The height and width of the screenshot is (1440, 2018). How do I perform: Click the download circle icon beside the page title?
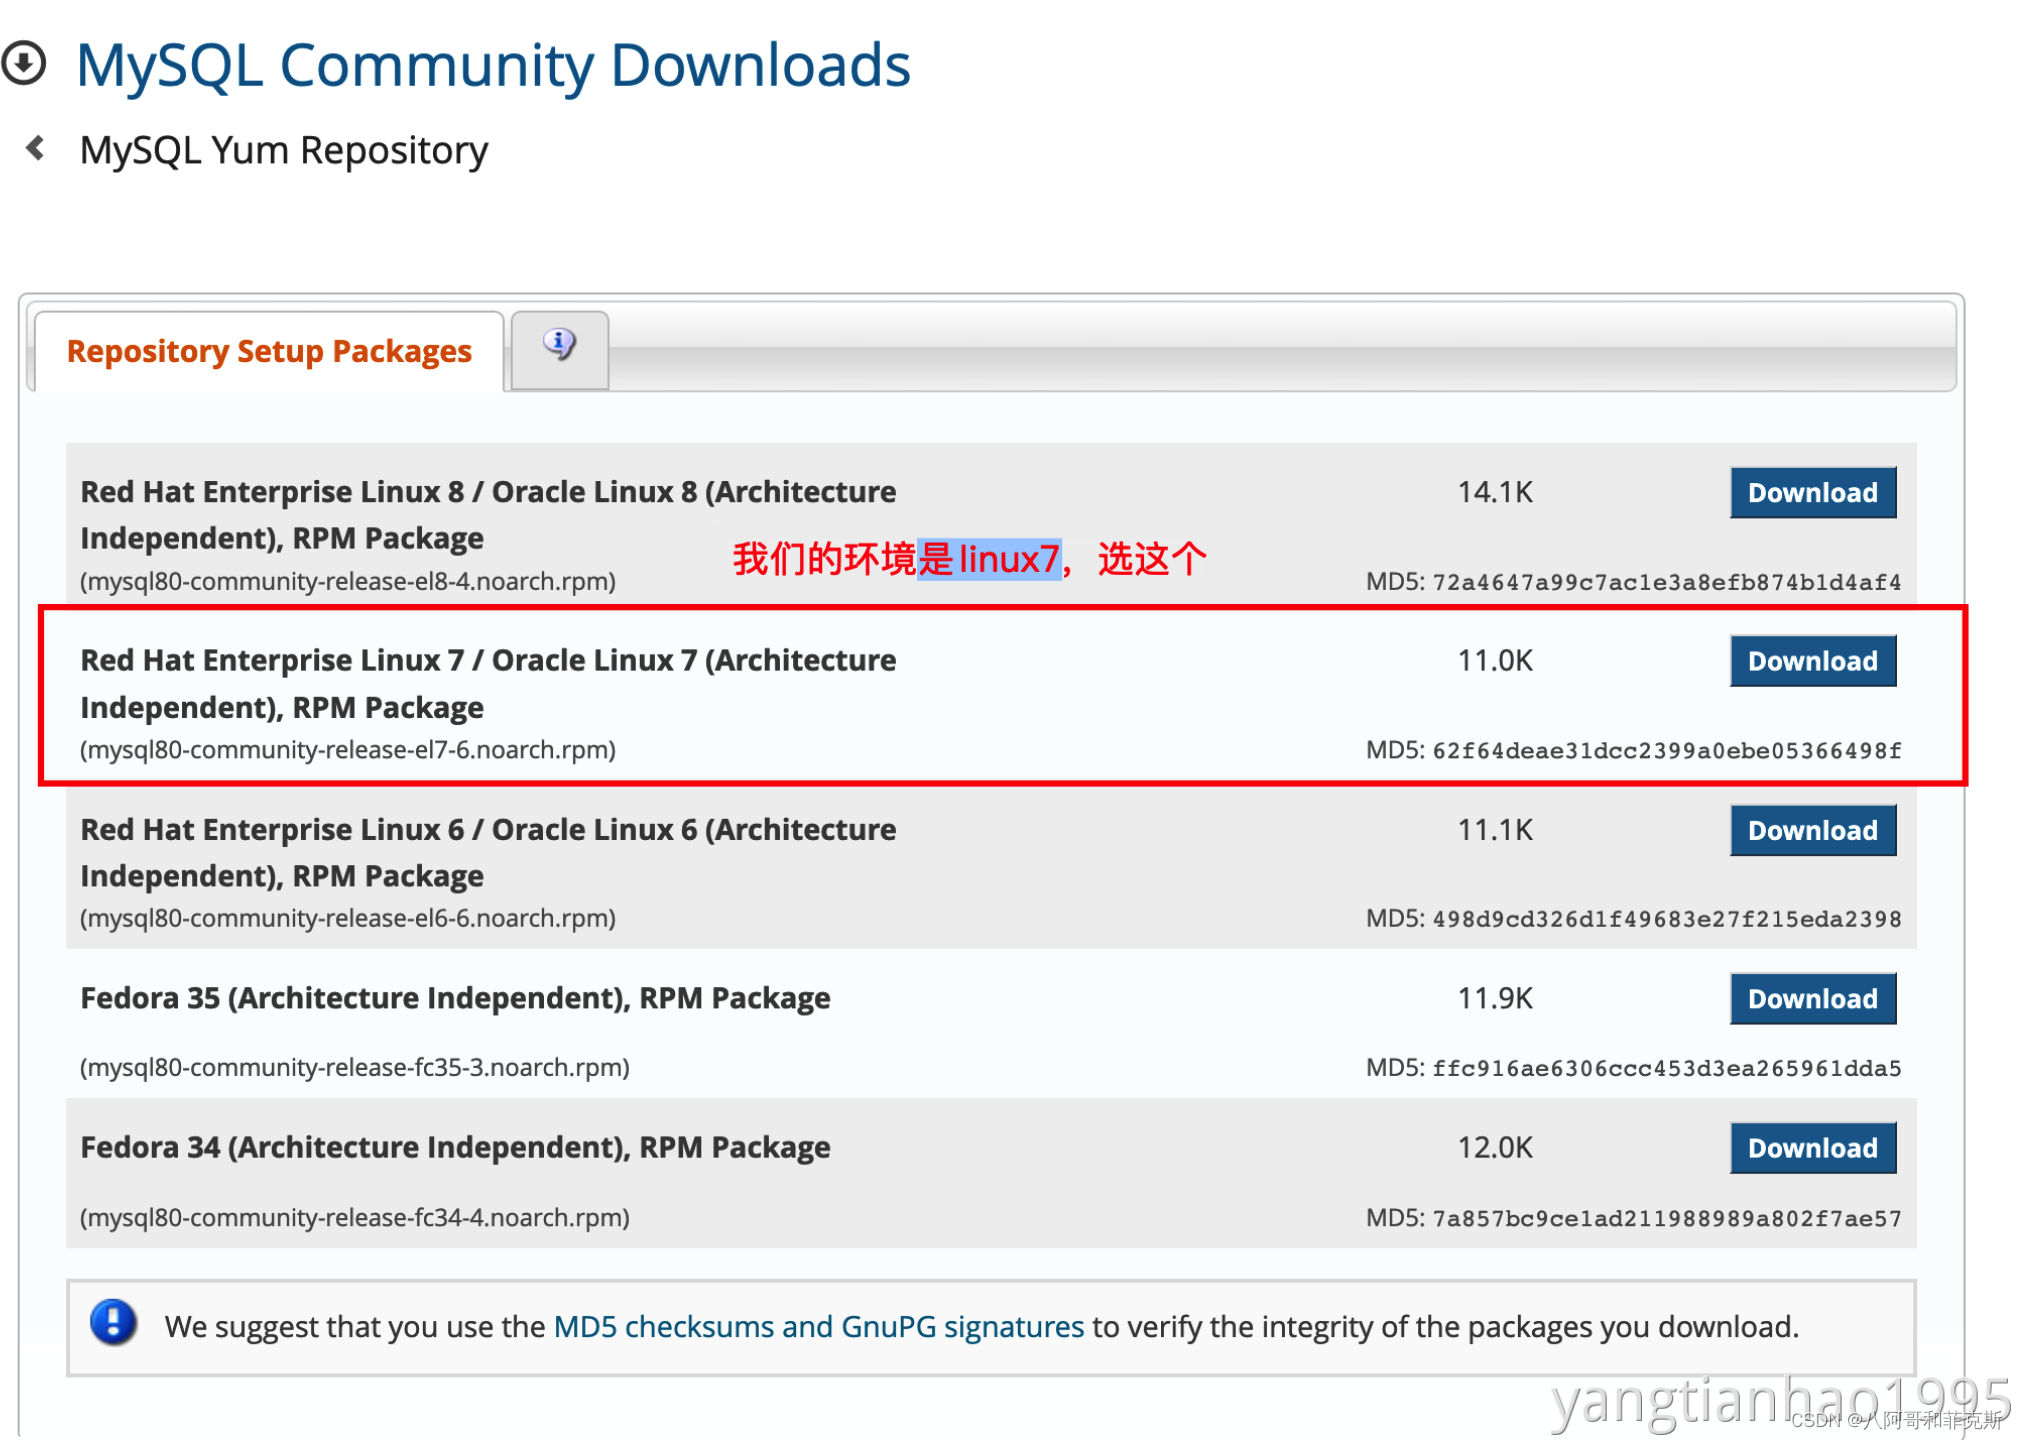[24, 64]
